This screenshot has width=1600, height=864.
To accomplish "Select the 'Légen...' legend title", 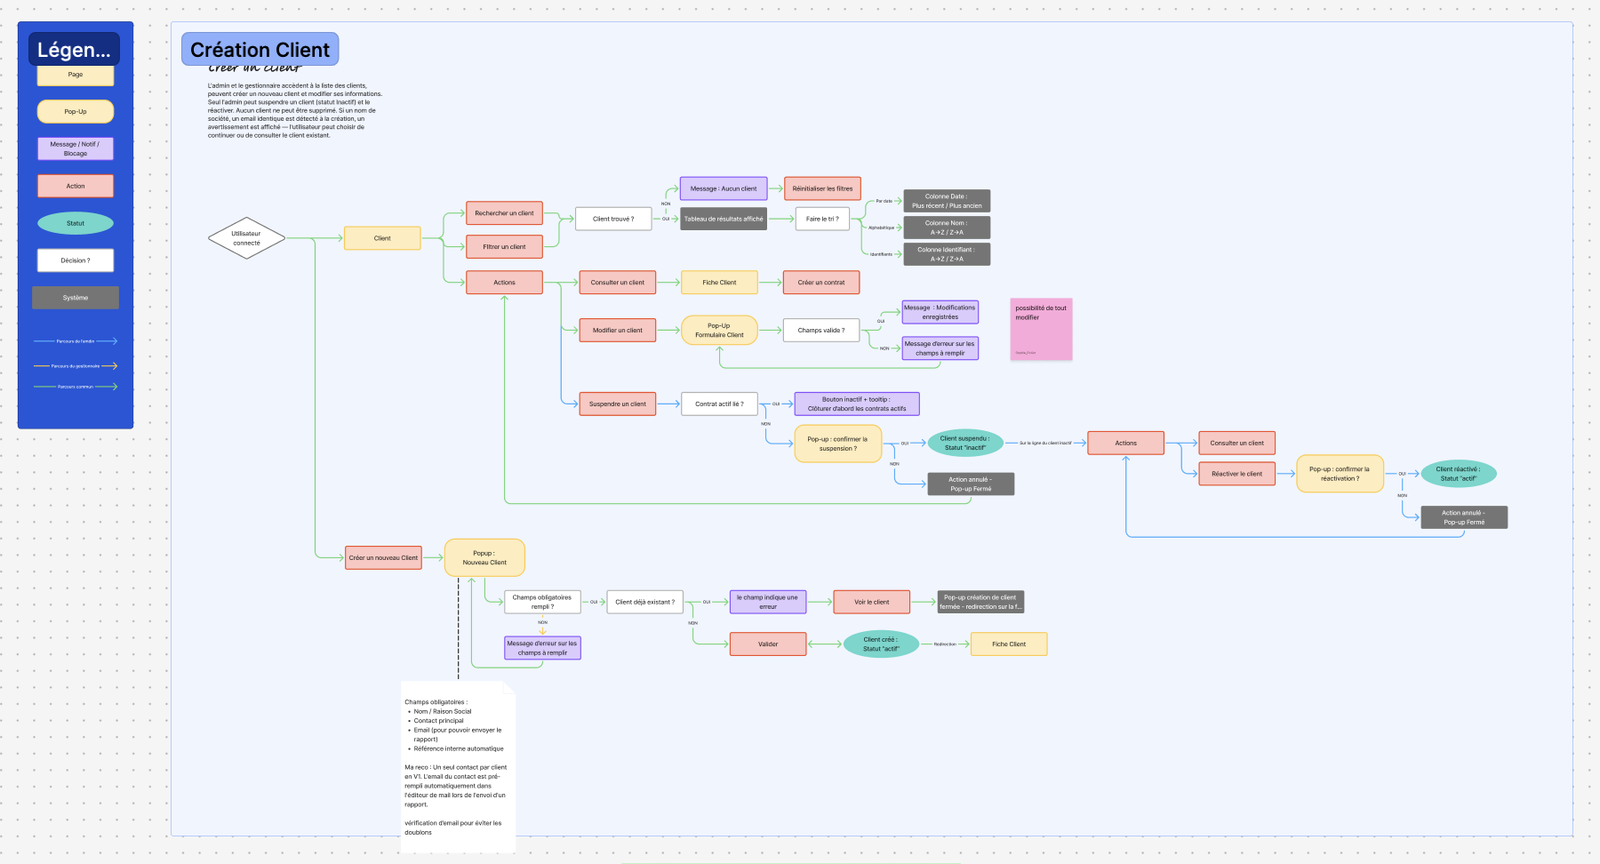I will point(74,49).
